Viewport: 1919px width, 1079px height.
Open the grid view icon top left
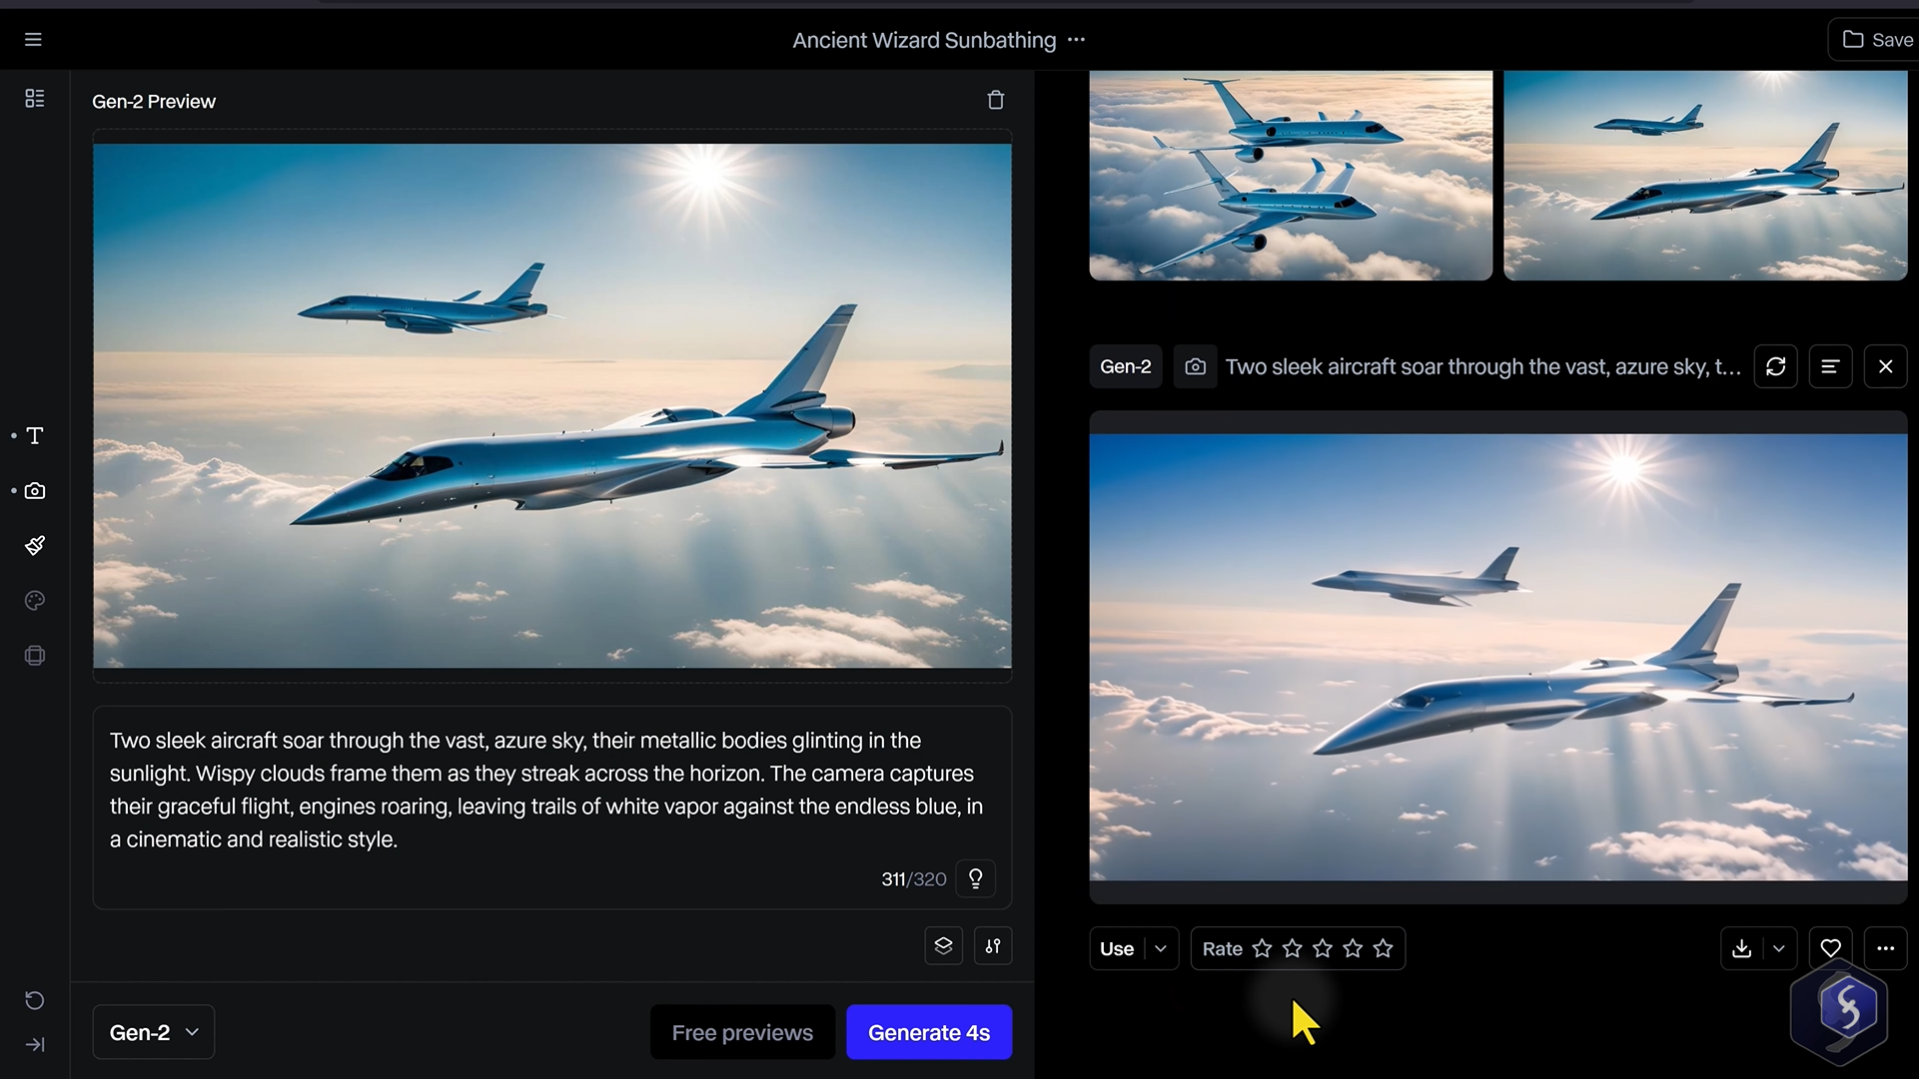pyautogui.click(x=33, y=97)
